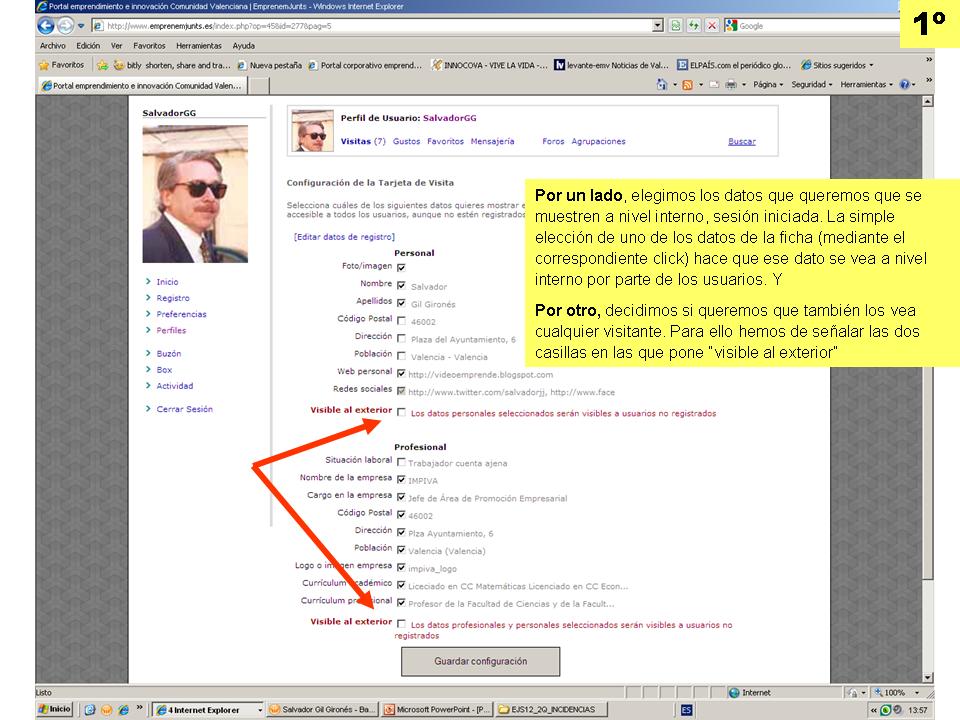Click the Editar datos de registro link
The width and height of the screenshot is (960, 720).
point(344,237)
